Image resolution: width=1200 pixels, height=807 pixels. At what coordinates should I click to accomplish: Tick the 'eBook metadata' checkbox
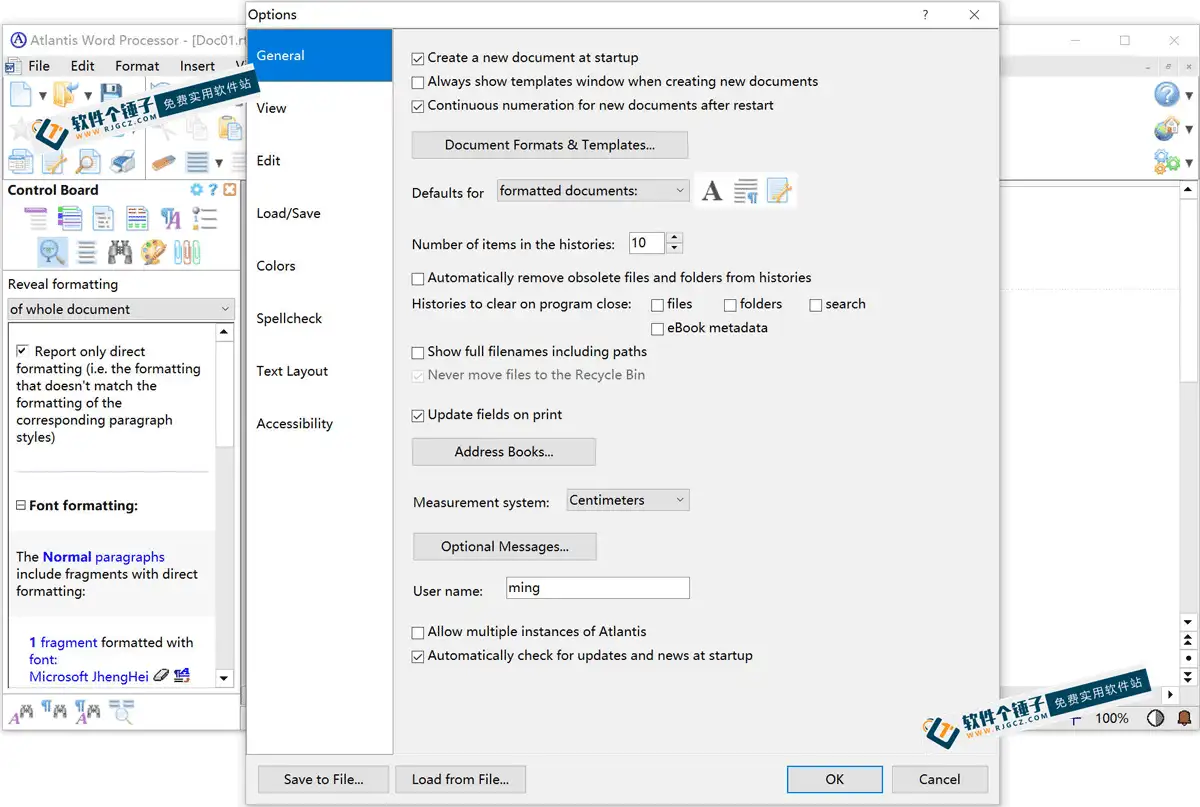point(657,329)
